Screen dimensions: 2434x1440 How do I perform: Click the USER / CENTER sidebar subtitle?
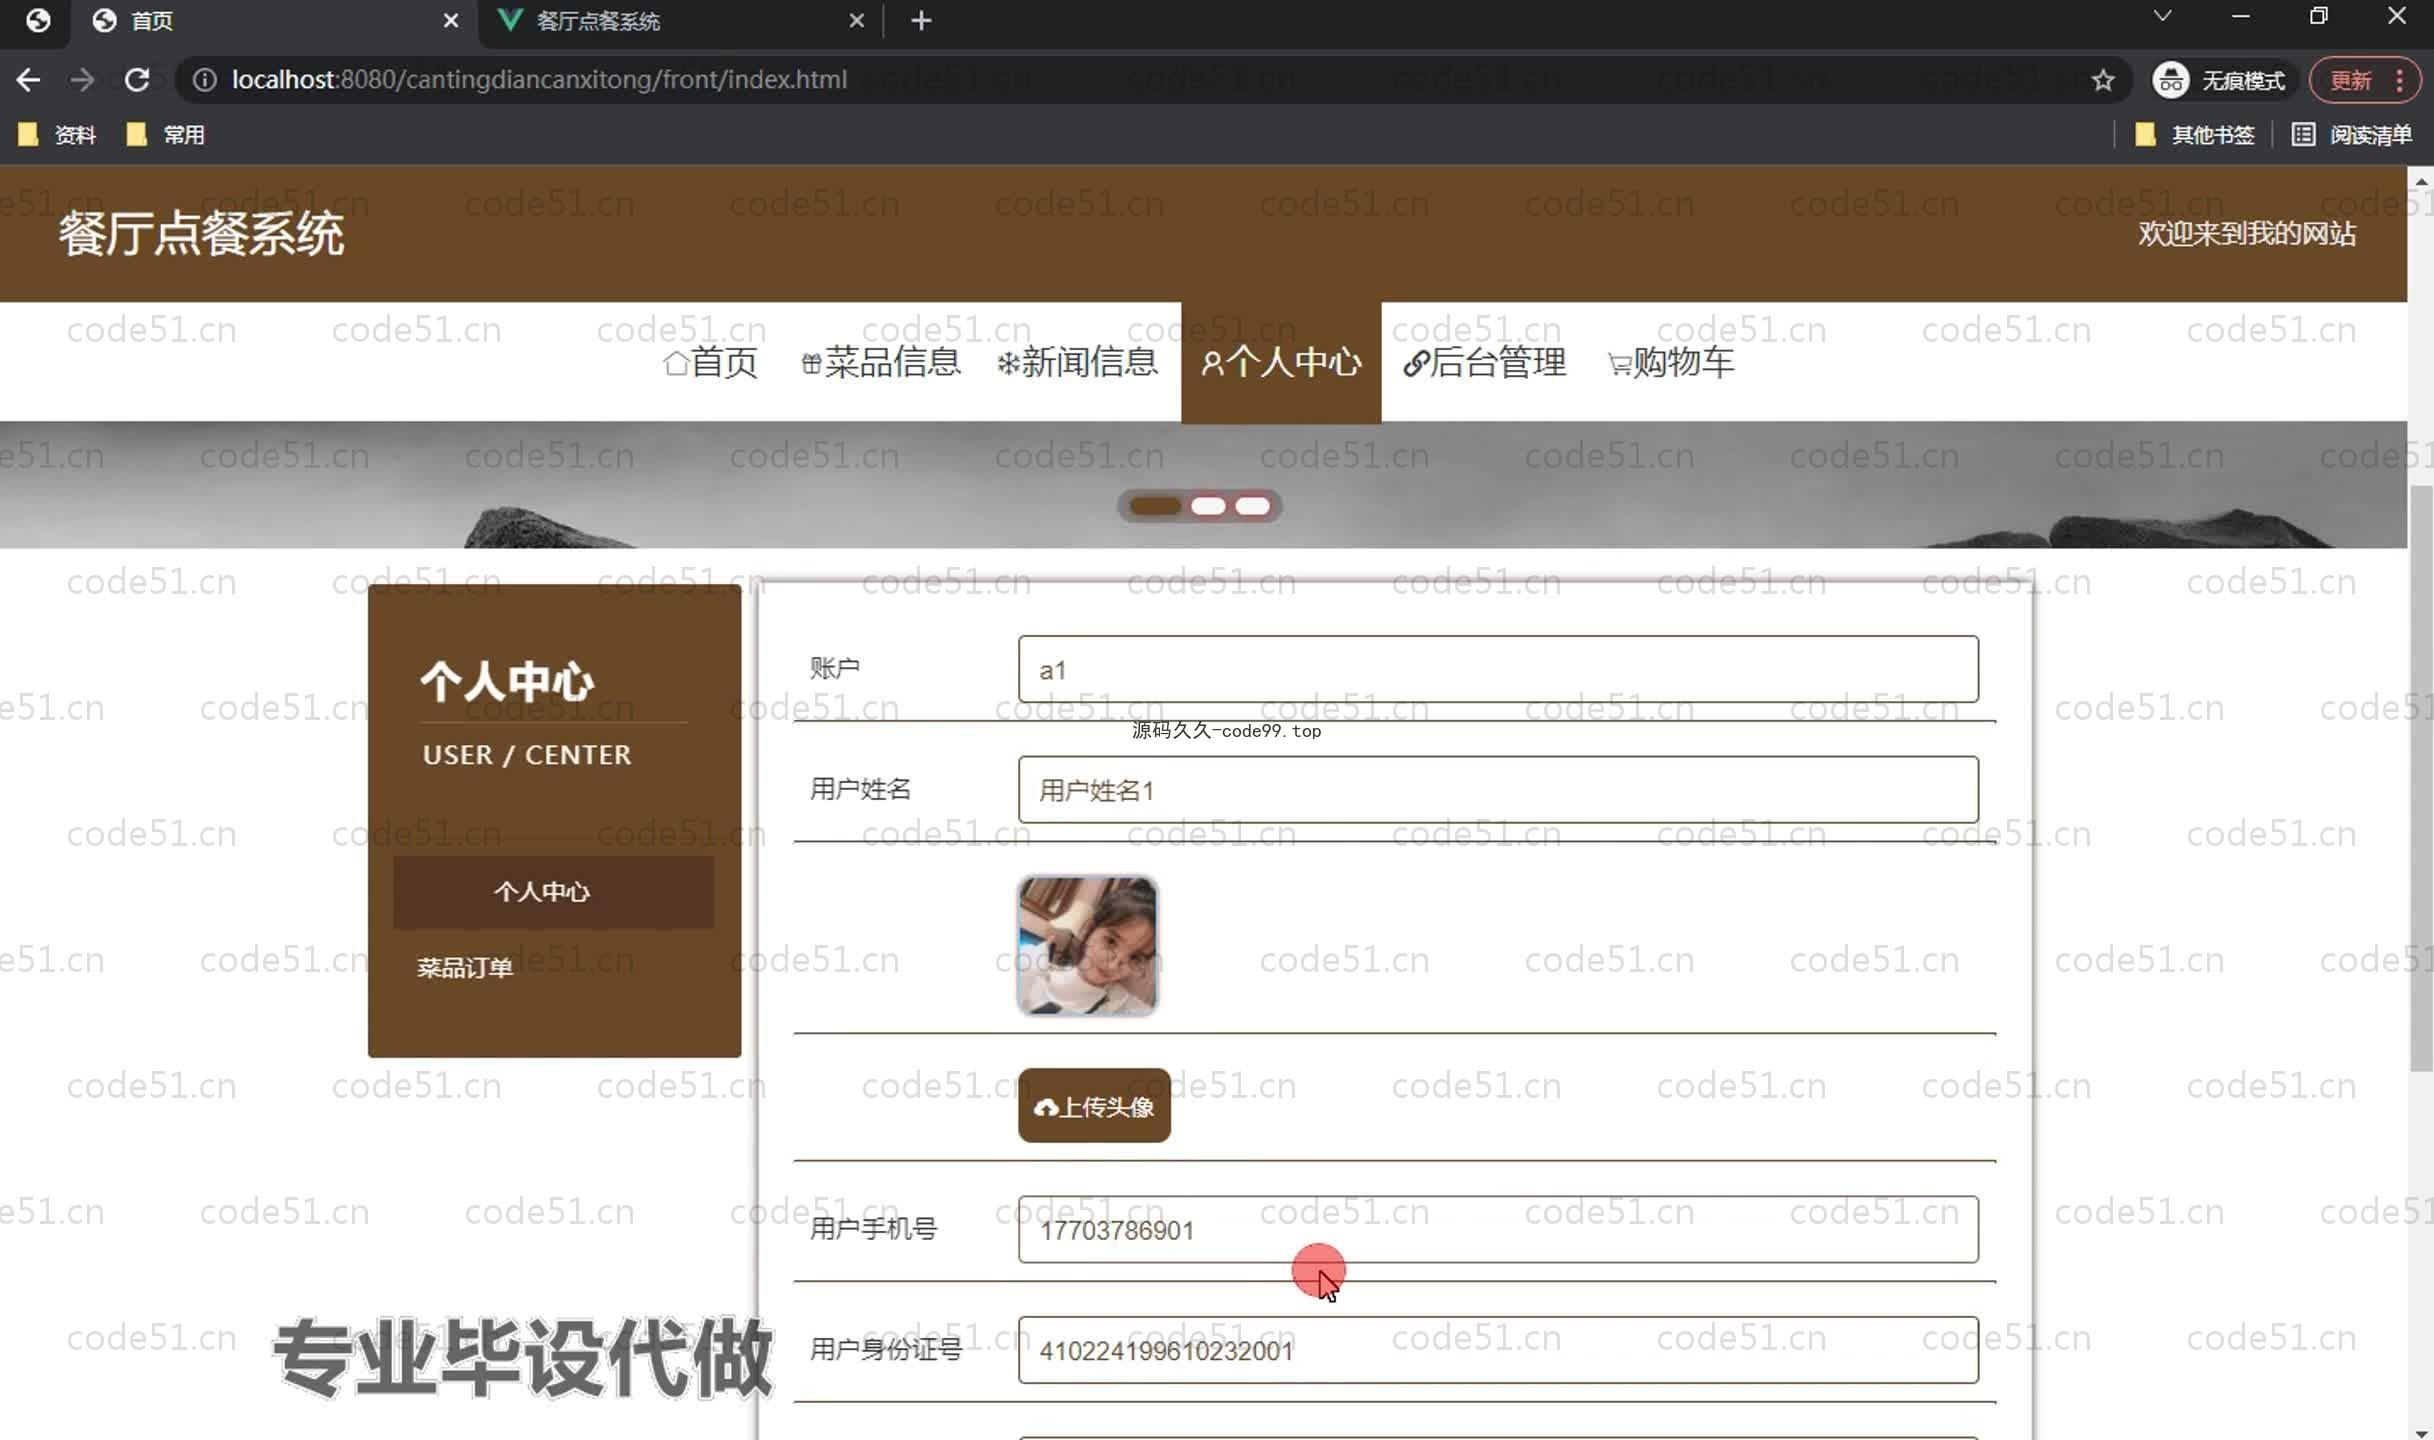tap(527, 755)
